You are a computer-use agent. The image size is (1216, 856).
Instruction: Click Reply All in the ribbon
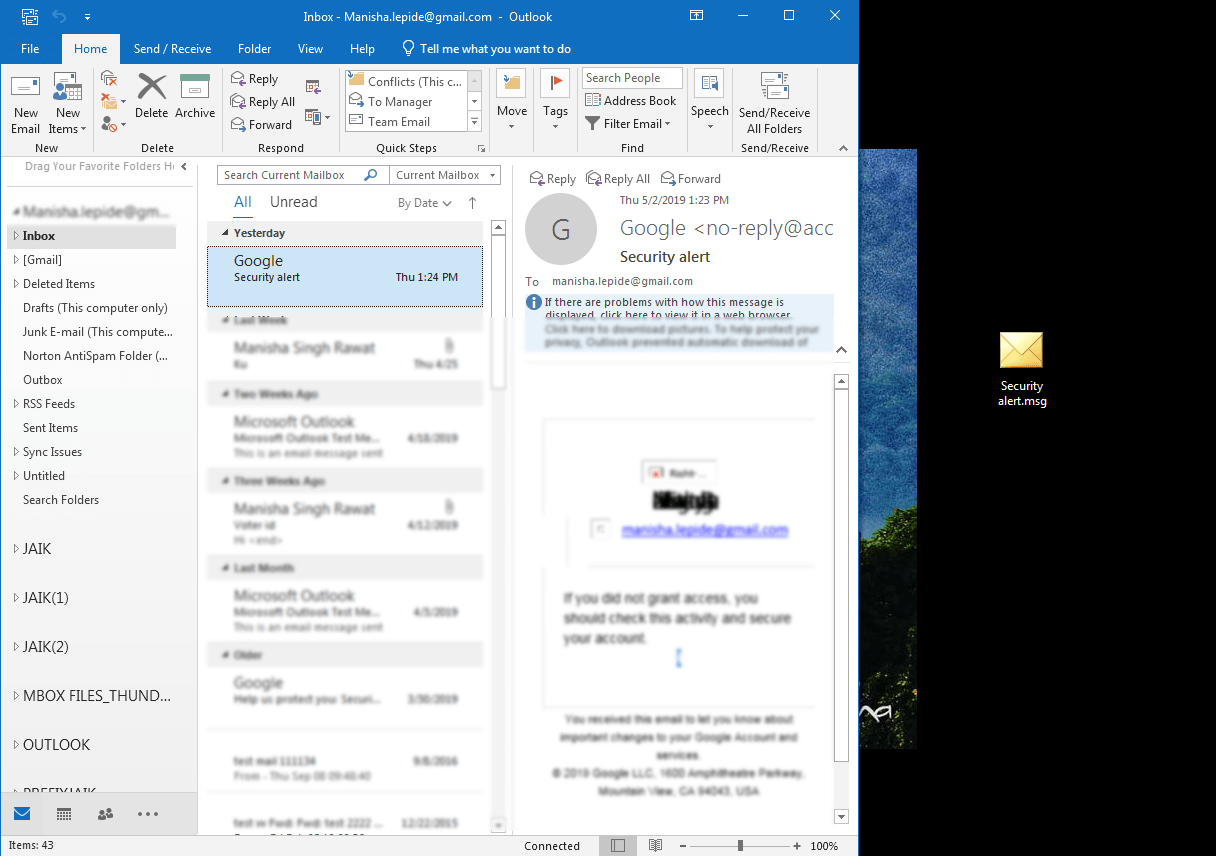(x=263, y=102)
